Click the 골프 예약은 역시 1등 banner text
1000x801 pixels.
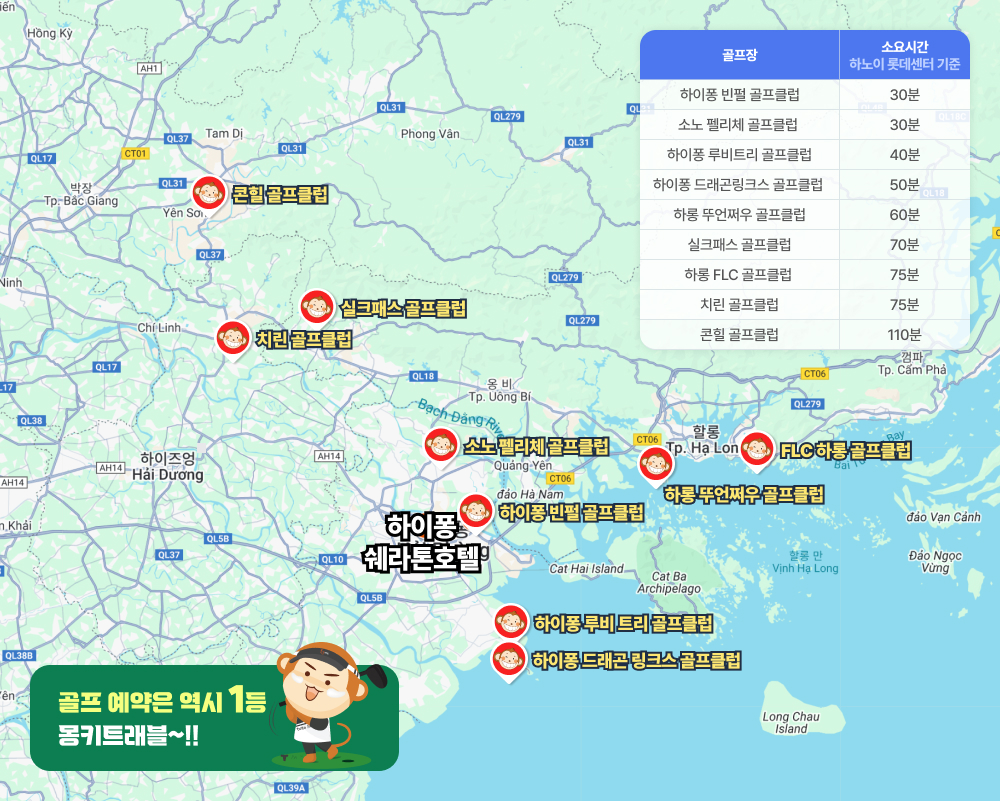(162, 700)
